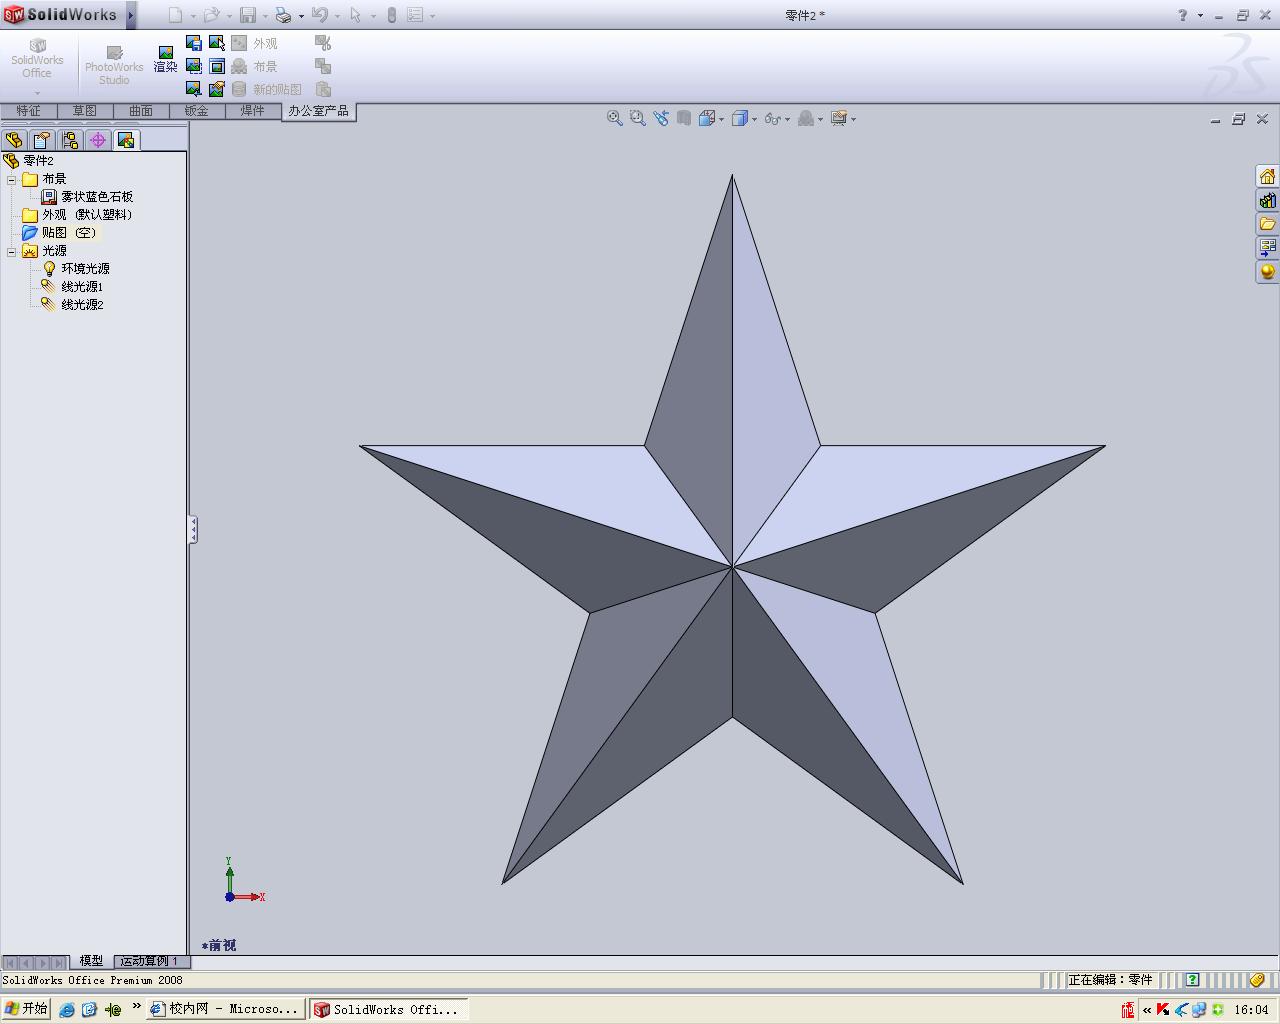The image size is (1280, 1024).
Task: Open the dropdown arrow next to Print
Action: pyautogui.click(x=301, y=16)
